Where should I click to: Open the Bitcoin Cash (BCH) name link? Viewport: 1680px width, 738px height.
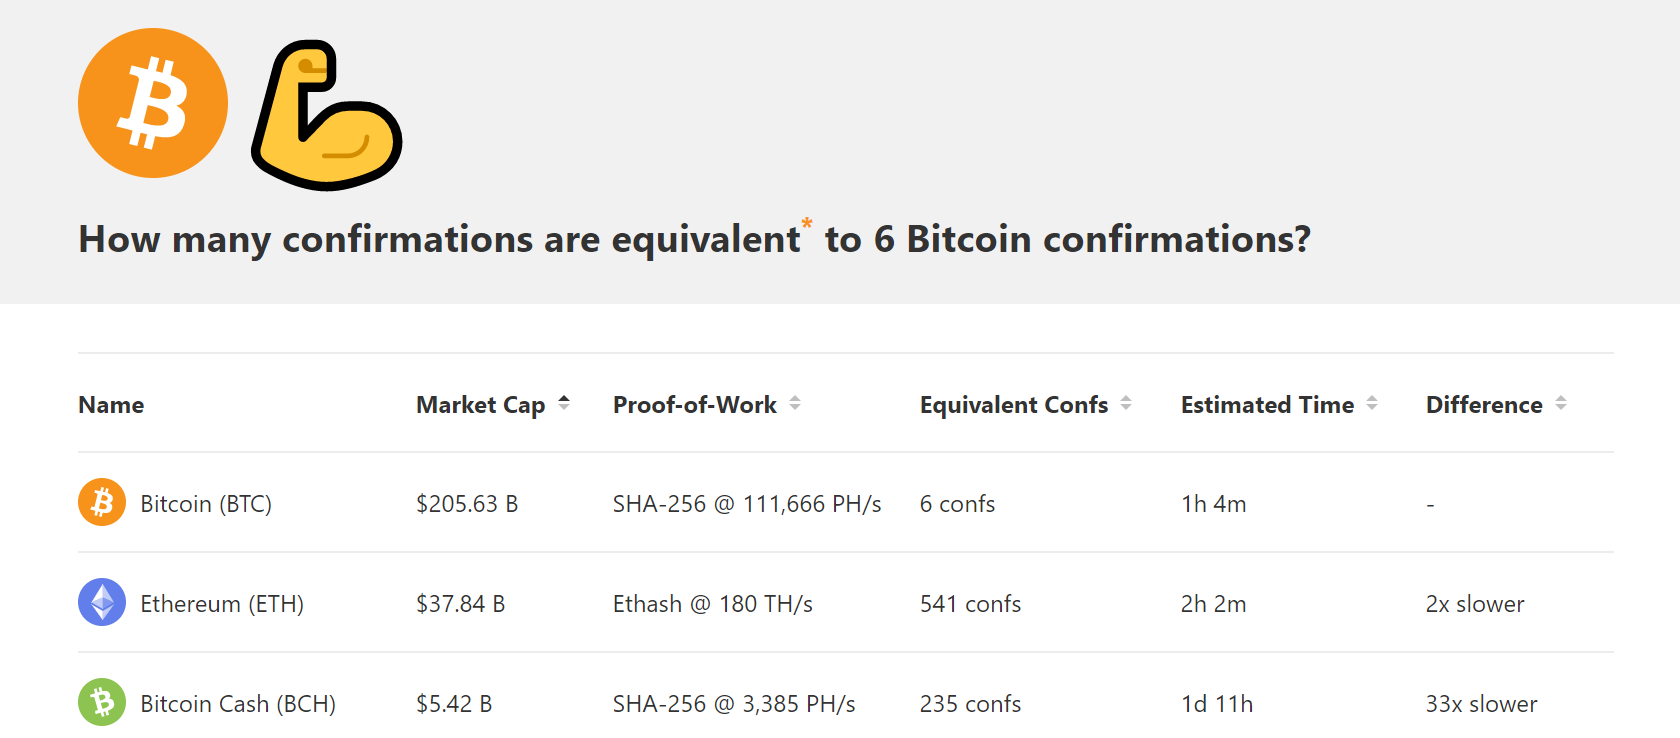238,704
